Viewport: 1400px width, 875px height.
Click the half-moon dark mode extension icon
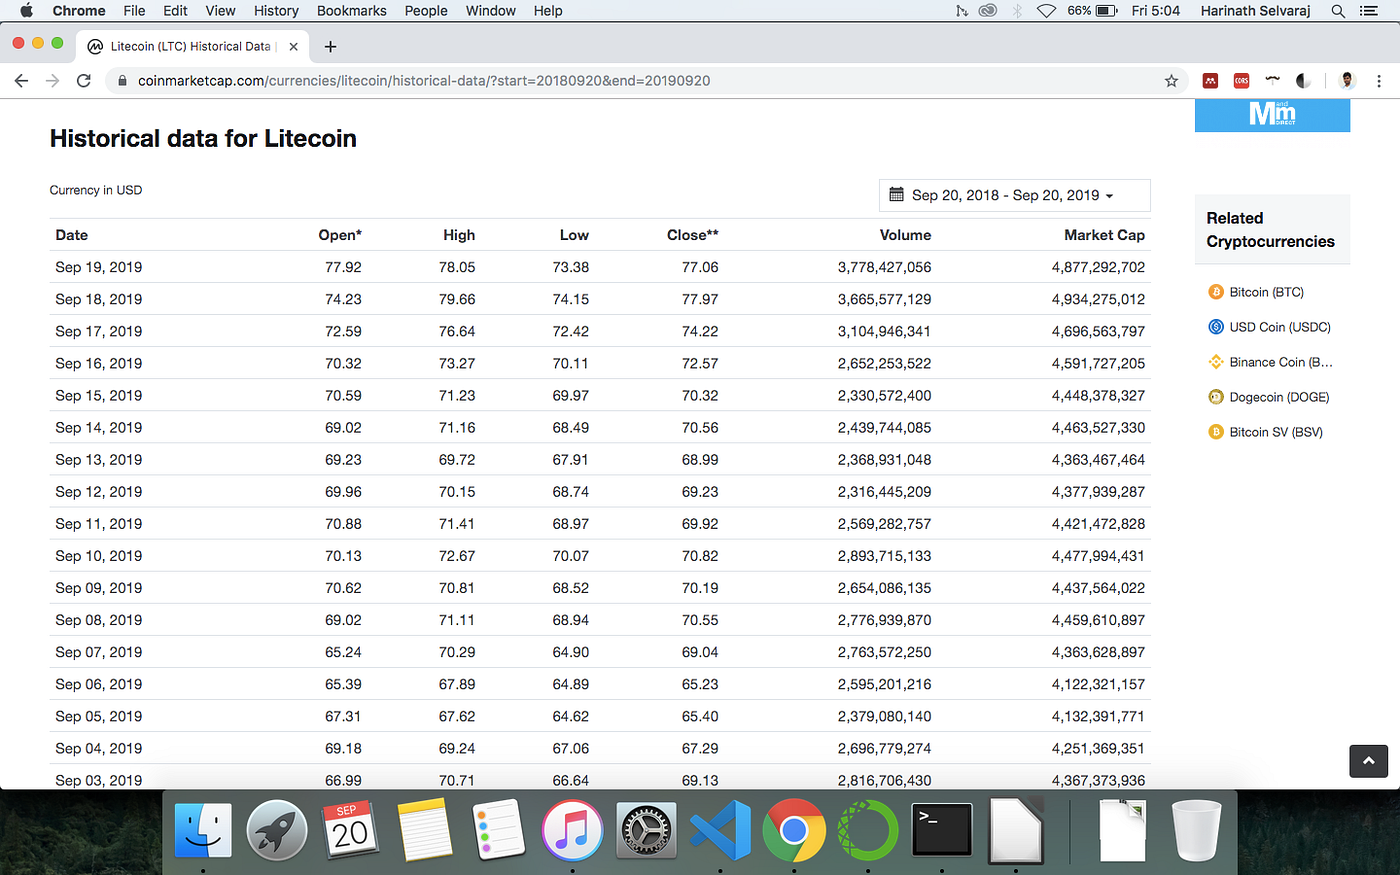tap(1303, 81)
